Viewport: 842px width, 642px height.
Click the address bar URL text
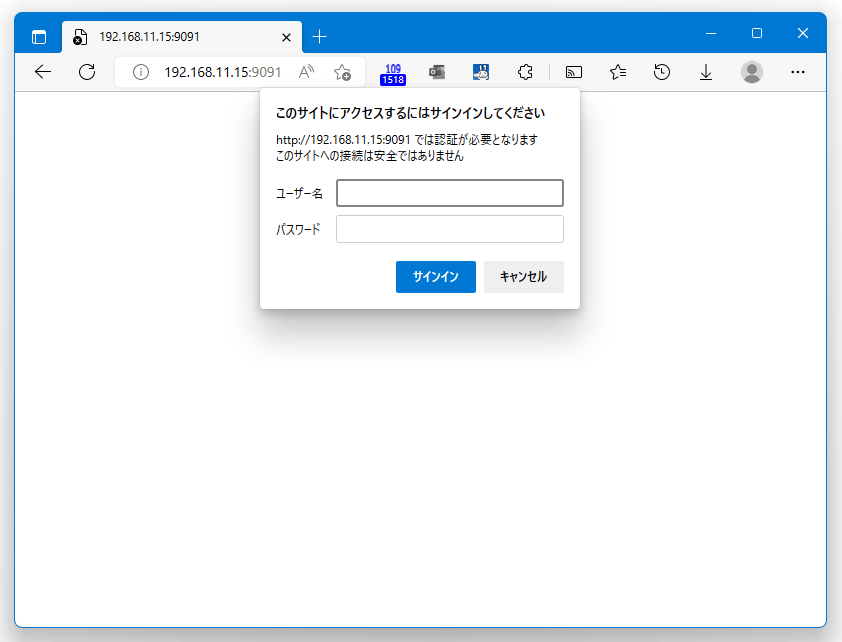(x=222, y=72)
